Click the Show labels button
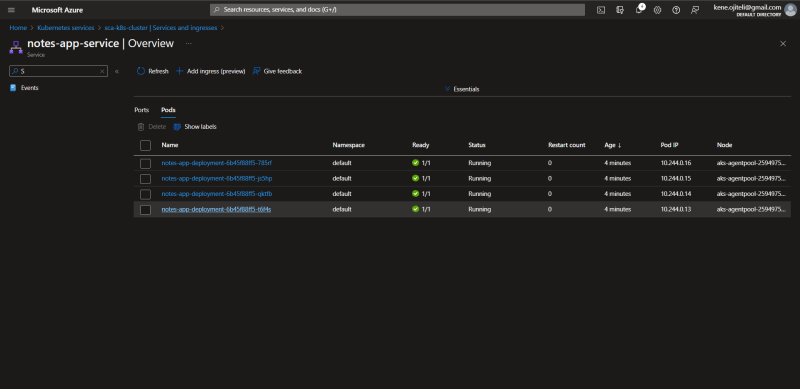The image size is (800, 389). click(x=195, y=127)
